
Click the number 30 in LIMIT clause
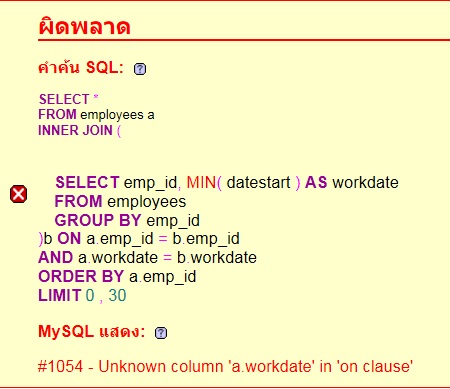117,295
